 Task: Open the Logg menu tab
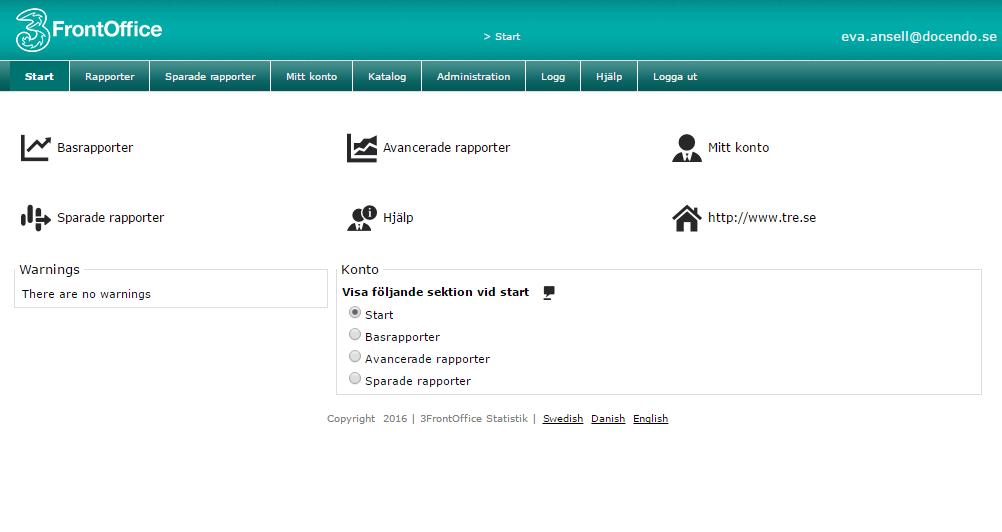pos(553,76)
